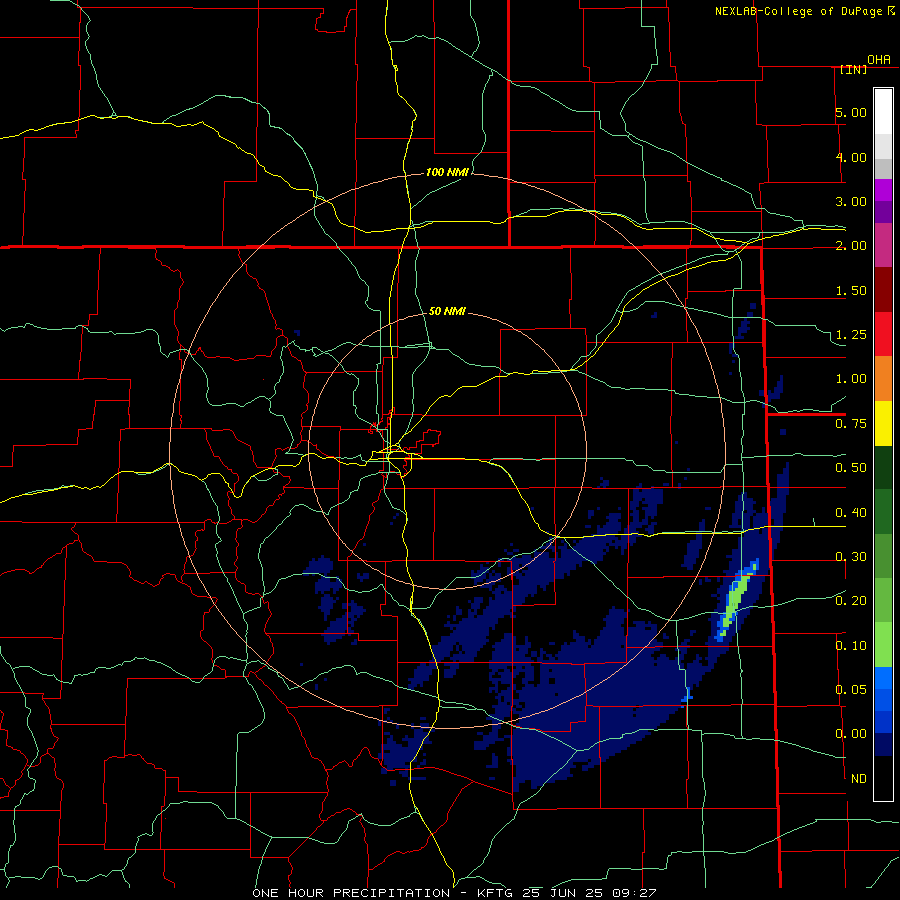Click the 0.20 legend value

(851, 601)
